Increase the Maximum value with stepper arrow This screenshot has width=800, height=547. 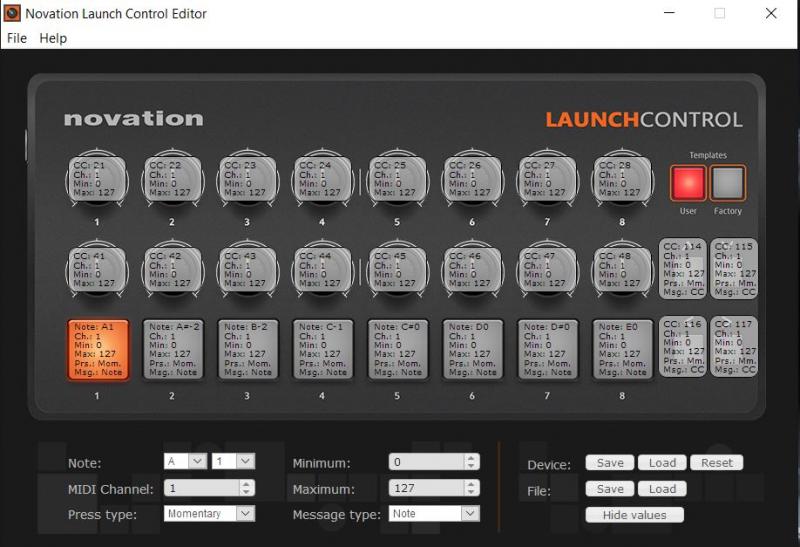(x=471, y=483)
